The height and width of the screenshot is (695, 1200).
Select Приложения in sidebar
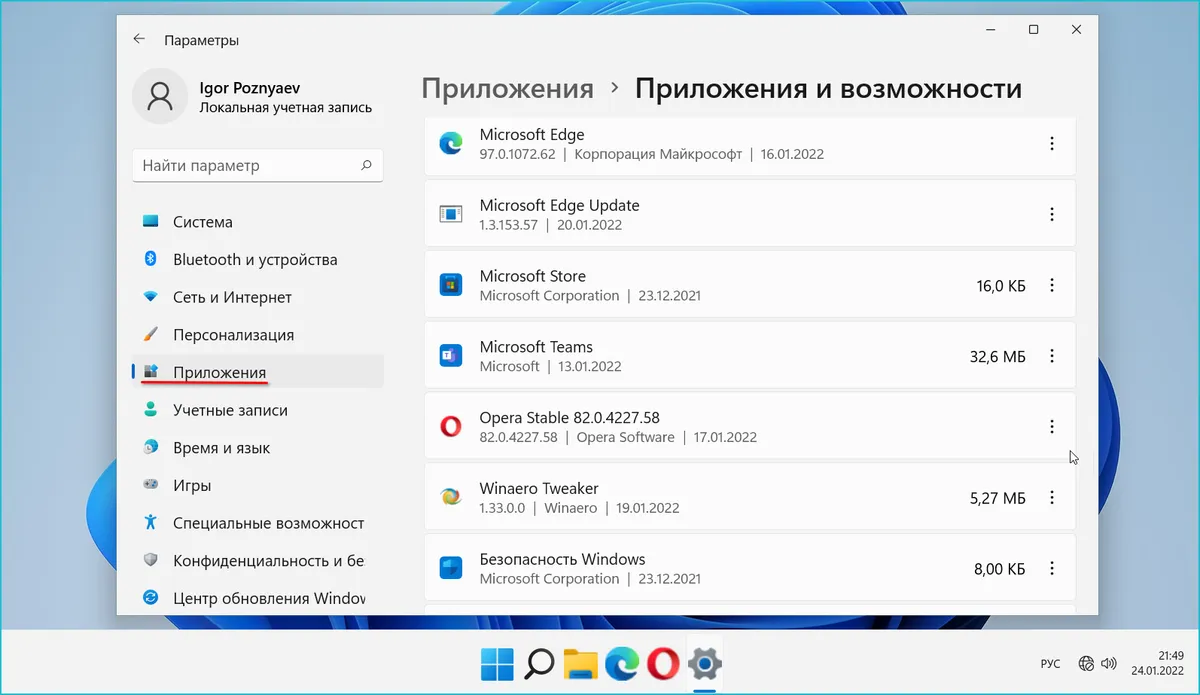click(258, 372)
